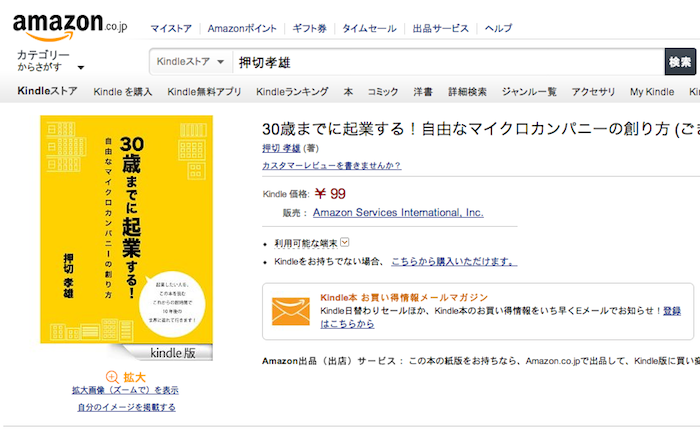The image size is (700, 429).
Task: Open the ヘルプ link
Action: [x=498, y=29]
